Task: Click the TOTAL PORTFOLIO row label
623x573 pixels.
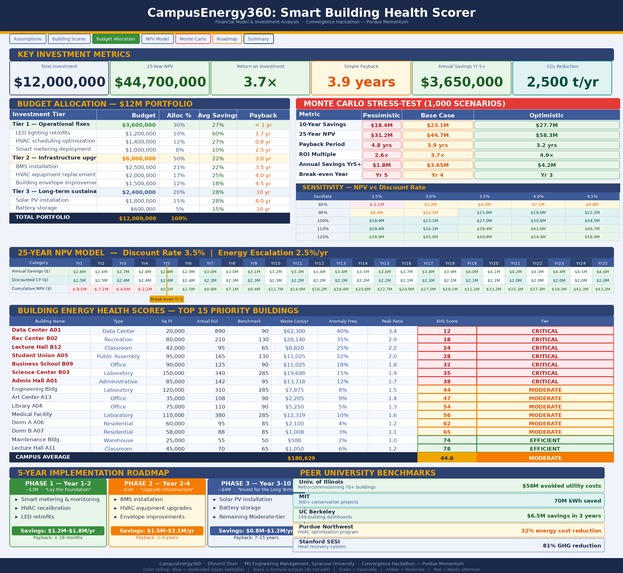Action: point(43,217)
